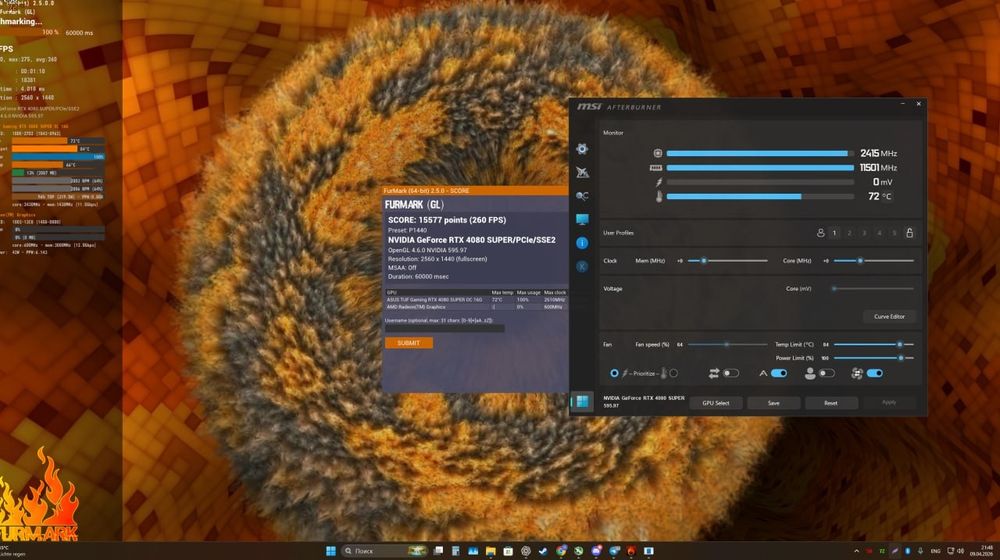Open Afterburner settings gear icon

point(582,149)
